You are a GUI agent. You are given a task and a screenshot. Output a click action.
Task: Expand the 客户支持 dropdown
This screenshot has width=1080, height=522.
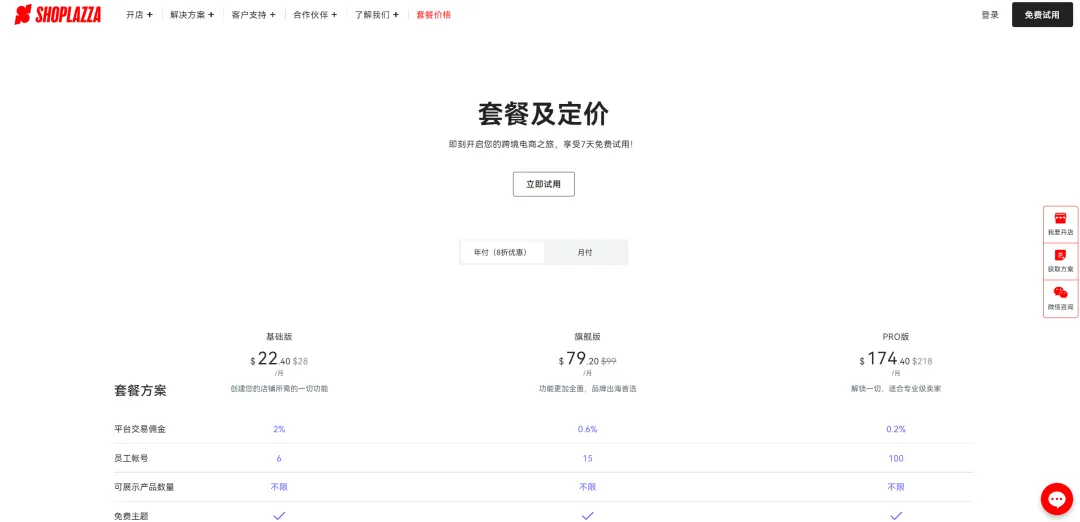253,15
